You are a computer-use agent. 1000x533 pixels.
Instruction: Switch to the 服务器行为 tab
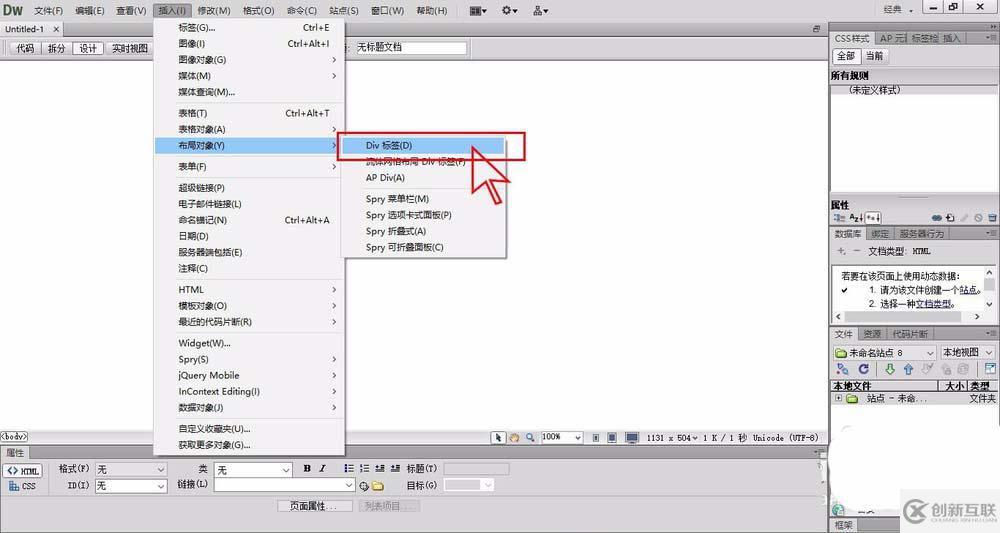(x=921, y=234)
